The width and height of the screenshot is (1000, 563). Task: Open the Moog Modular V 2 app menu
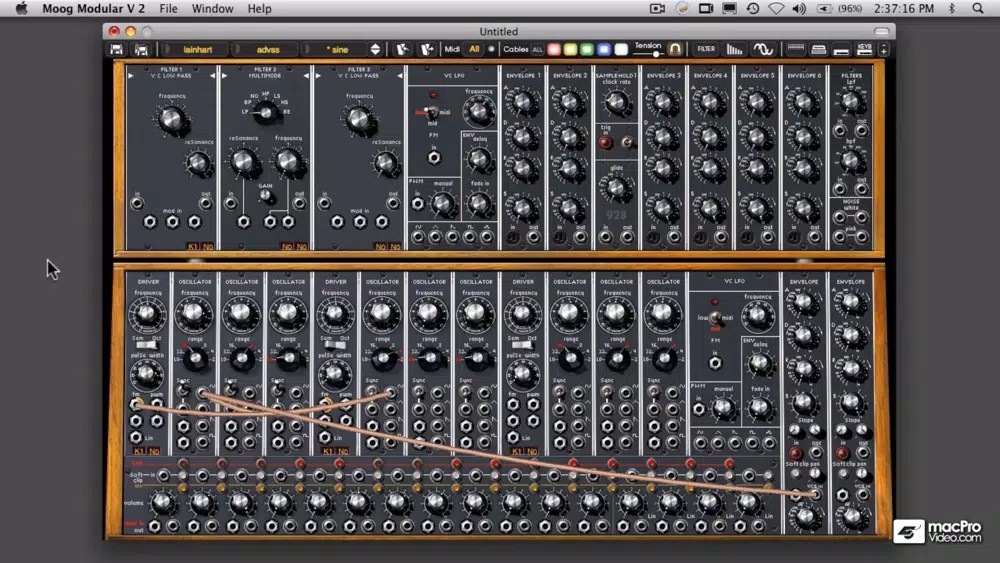tap(94, 9)
